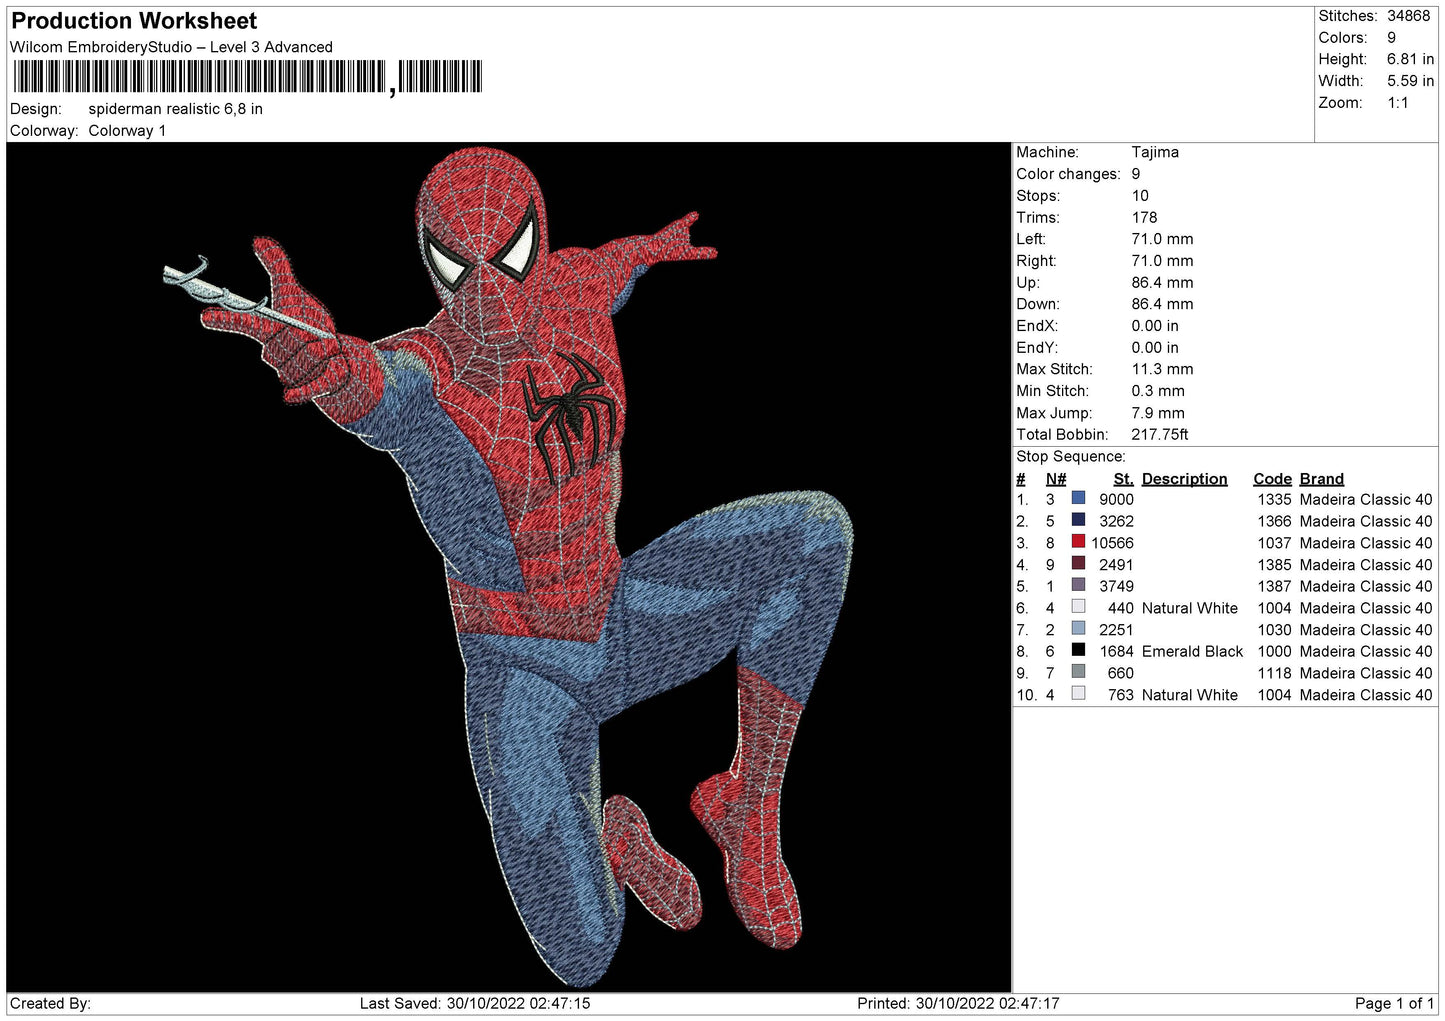Click the 'Colorway 1' value
Screen dimensions: 1445x1021
(127, 131)
